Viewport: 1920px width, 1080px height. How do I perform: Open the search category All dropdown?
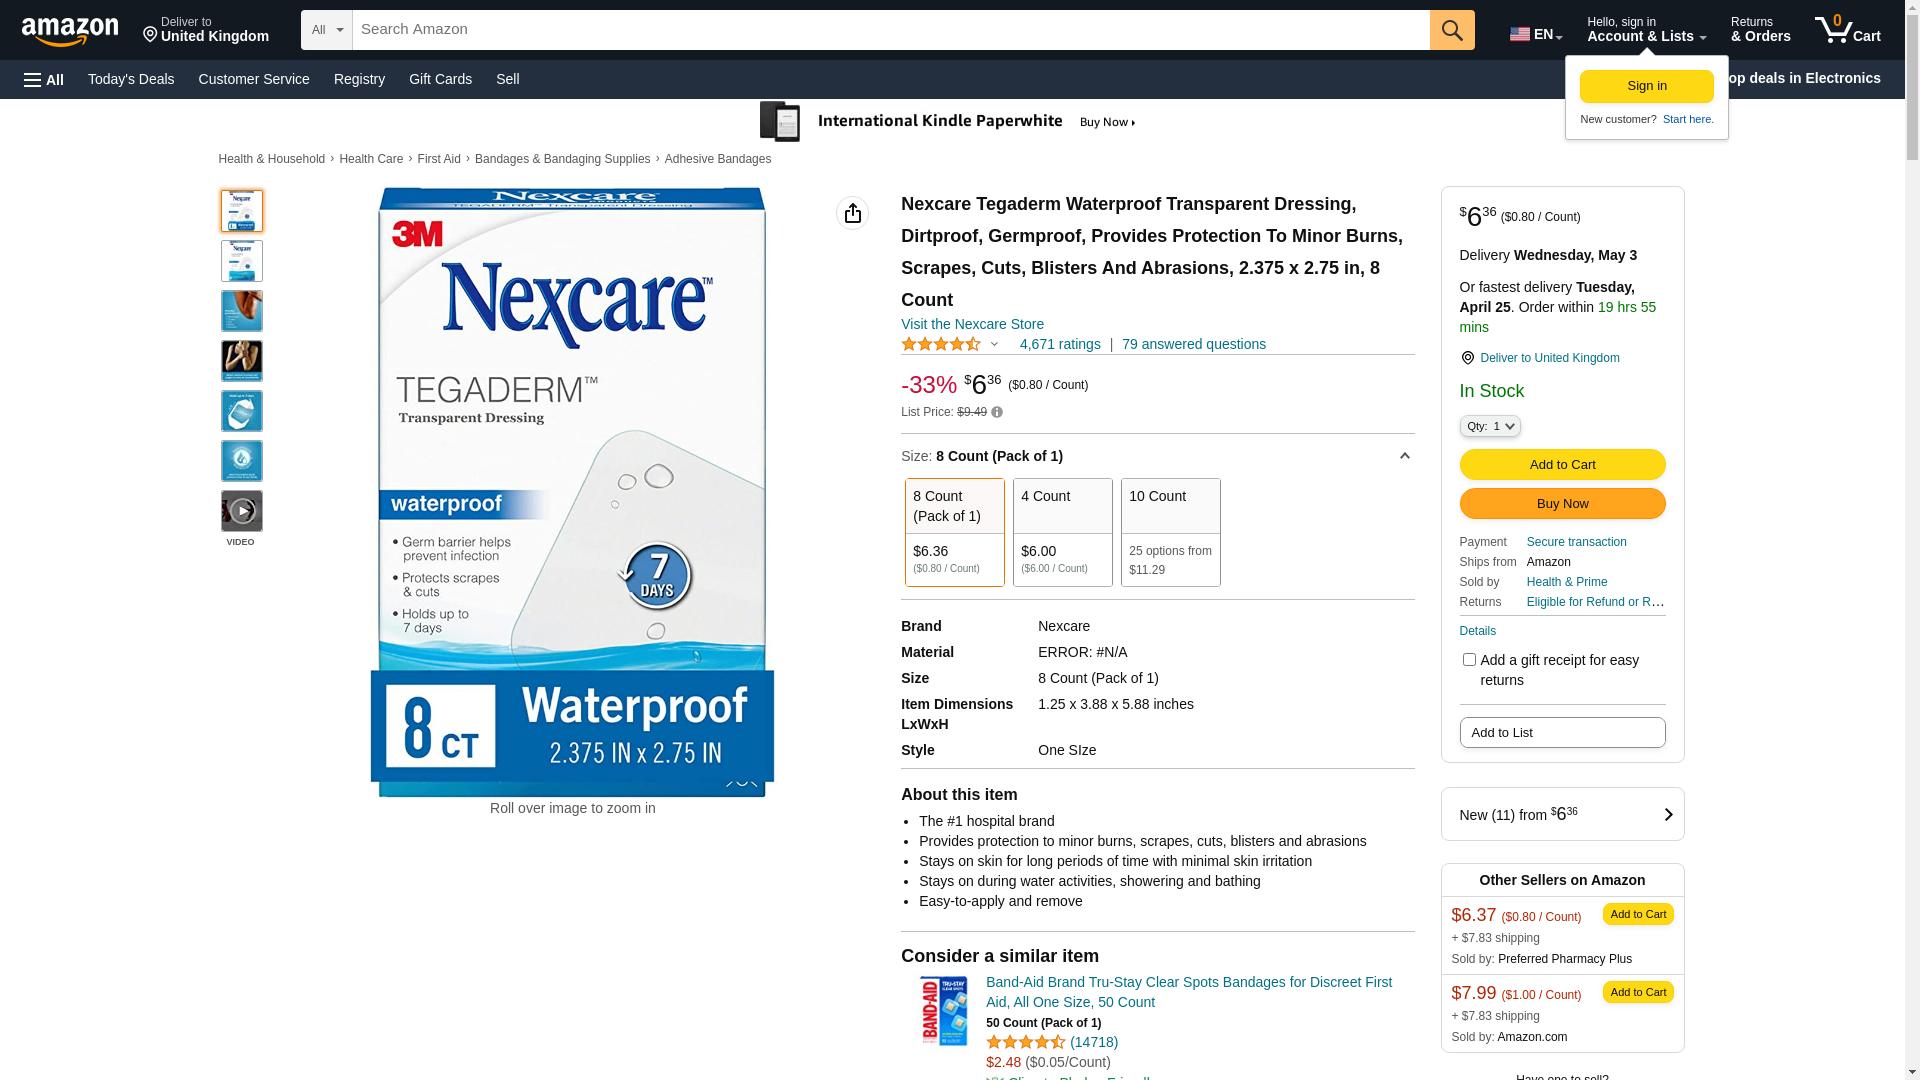tap(327, 30)
